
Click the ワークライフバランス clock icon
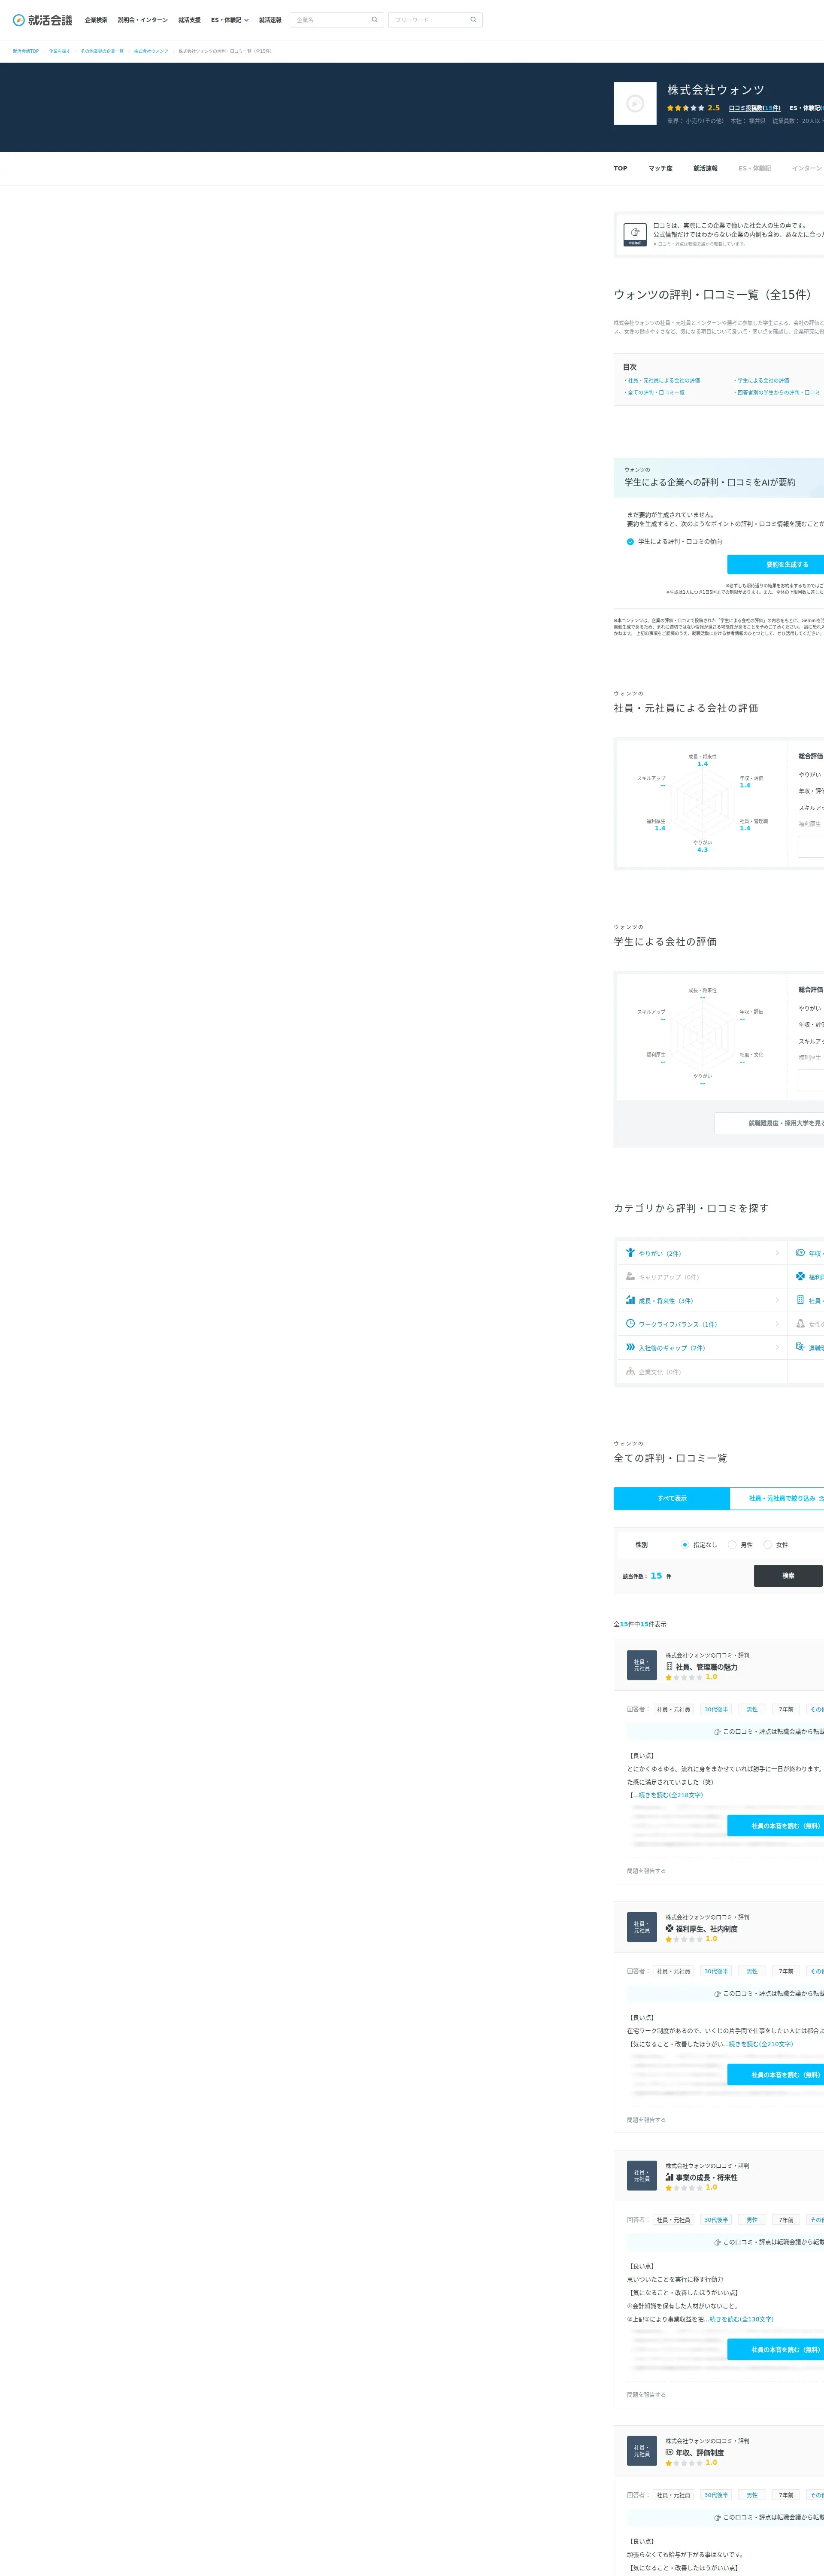(630, 1324)
